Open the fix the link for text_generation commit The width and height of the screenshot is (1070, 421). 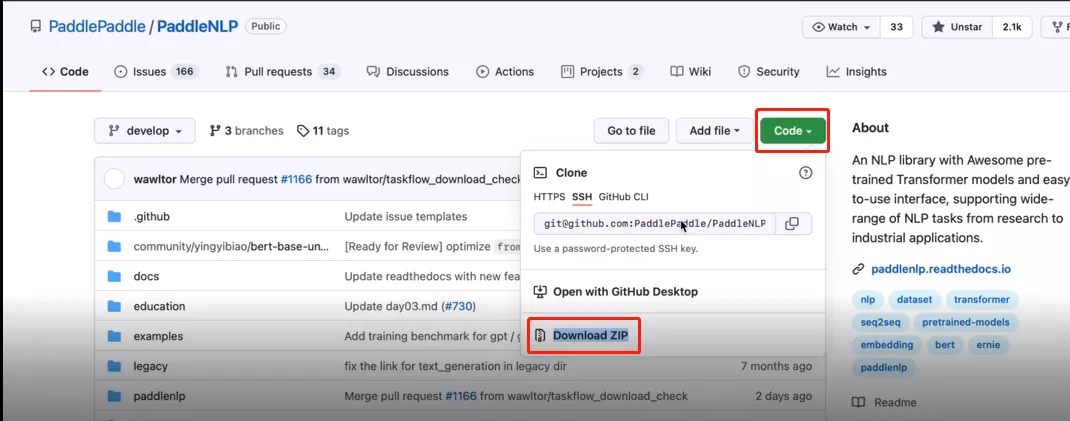point(455,366)
